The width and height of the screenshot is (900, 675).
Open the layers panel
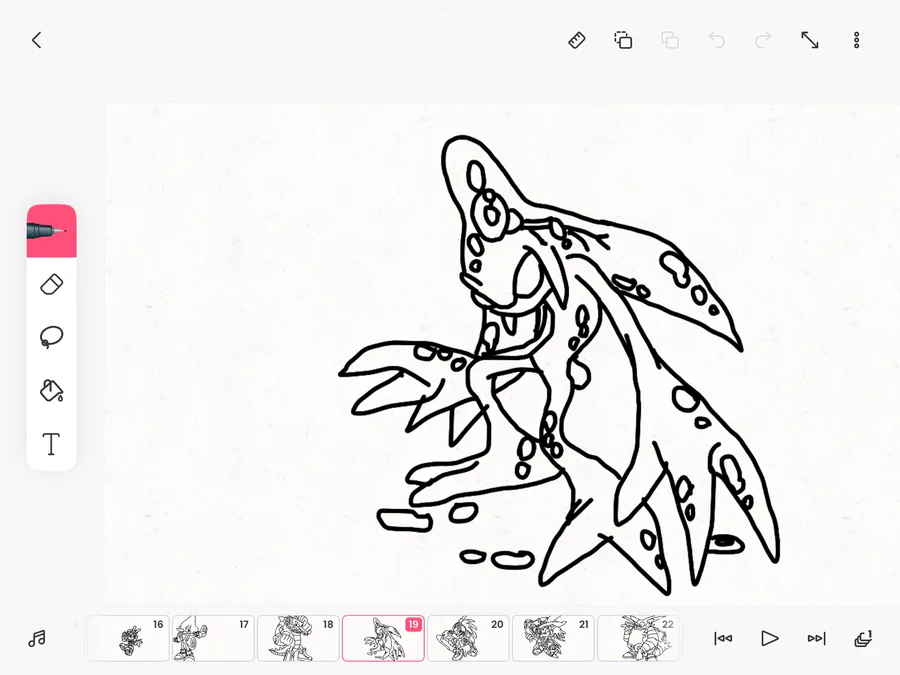coord(863,638)
